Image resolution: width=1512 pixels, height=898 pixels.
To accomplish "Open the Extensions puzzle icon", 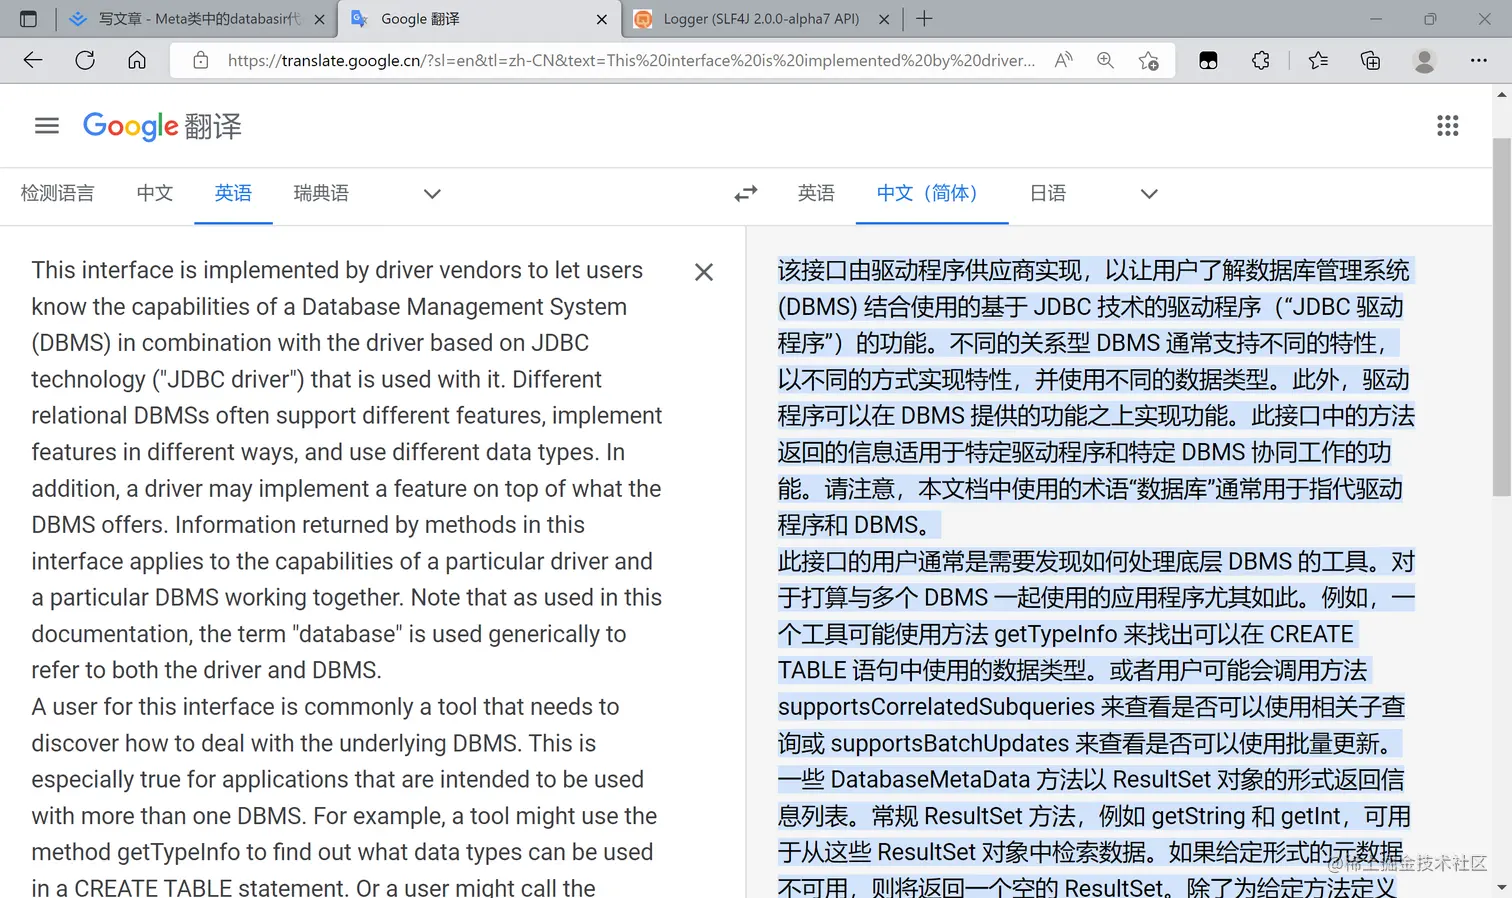I will pos(1260,60).
